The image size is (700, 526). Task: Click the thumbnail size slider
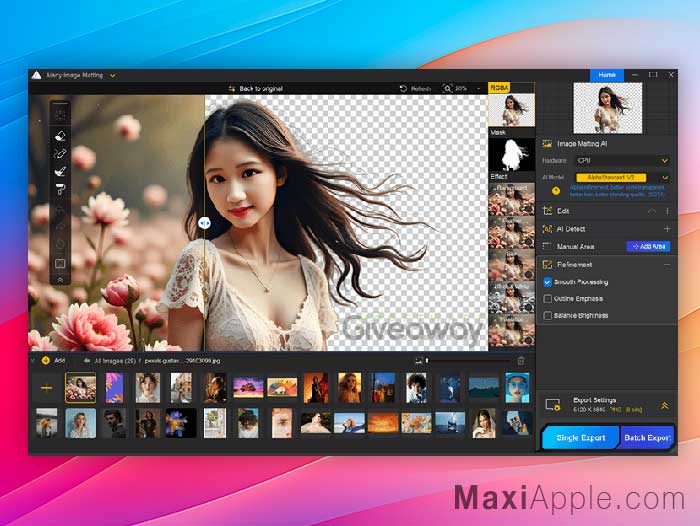468,360
